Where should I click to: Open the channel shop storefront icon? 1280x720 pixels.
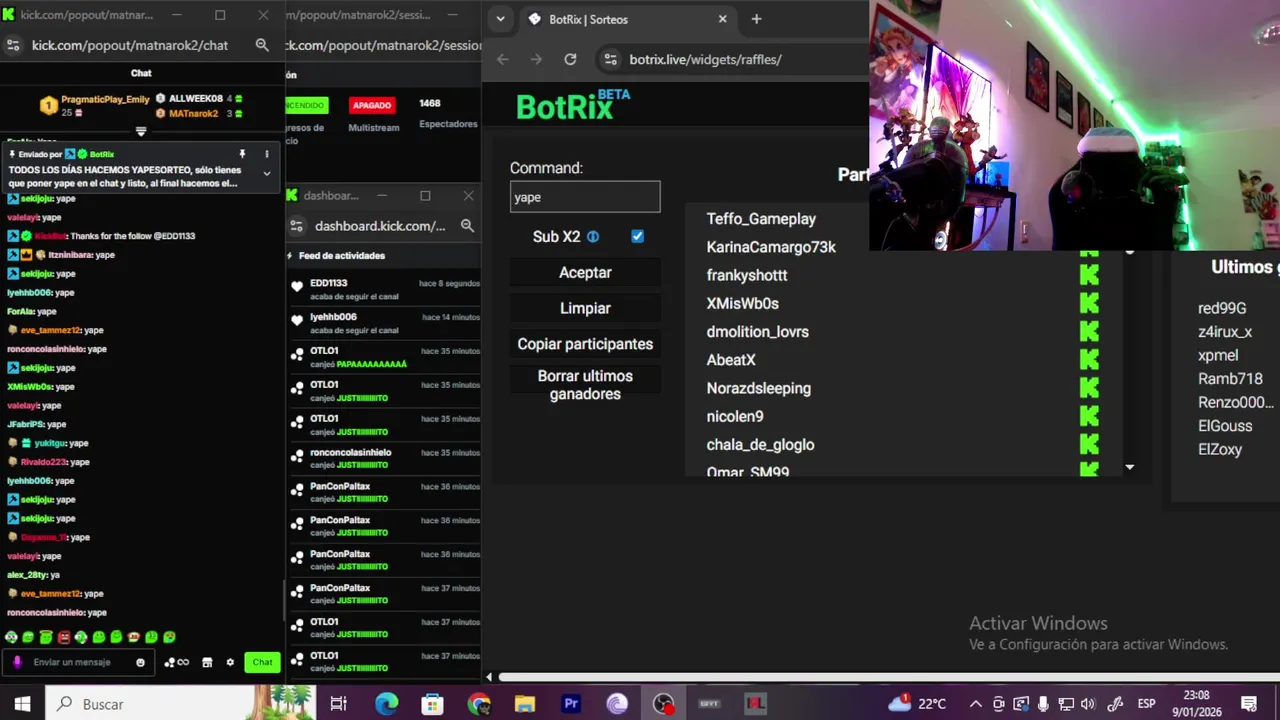point(207,662)
